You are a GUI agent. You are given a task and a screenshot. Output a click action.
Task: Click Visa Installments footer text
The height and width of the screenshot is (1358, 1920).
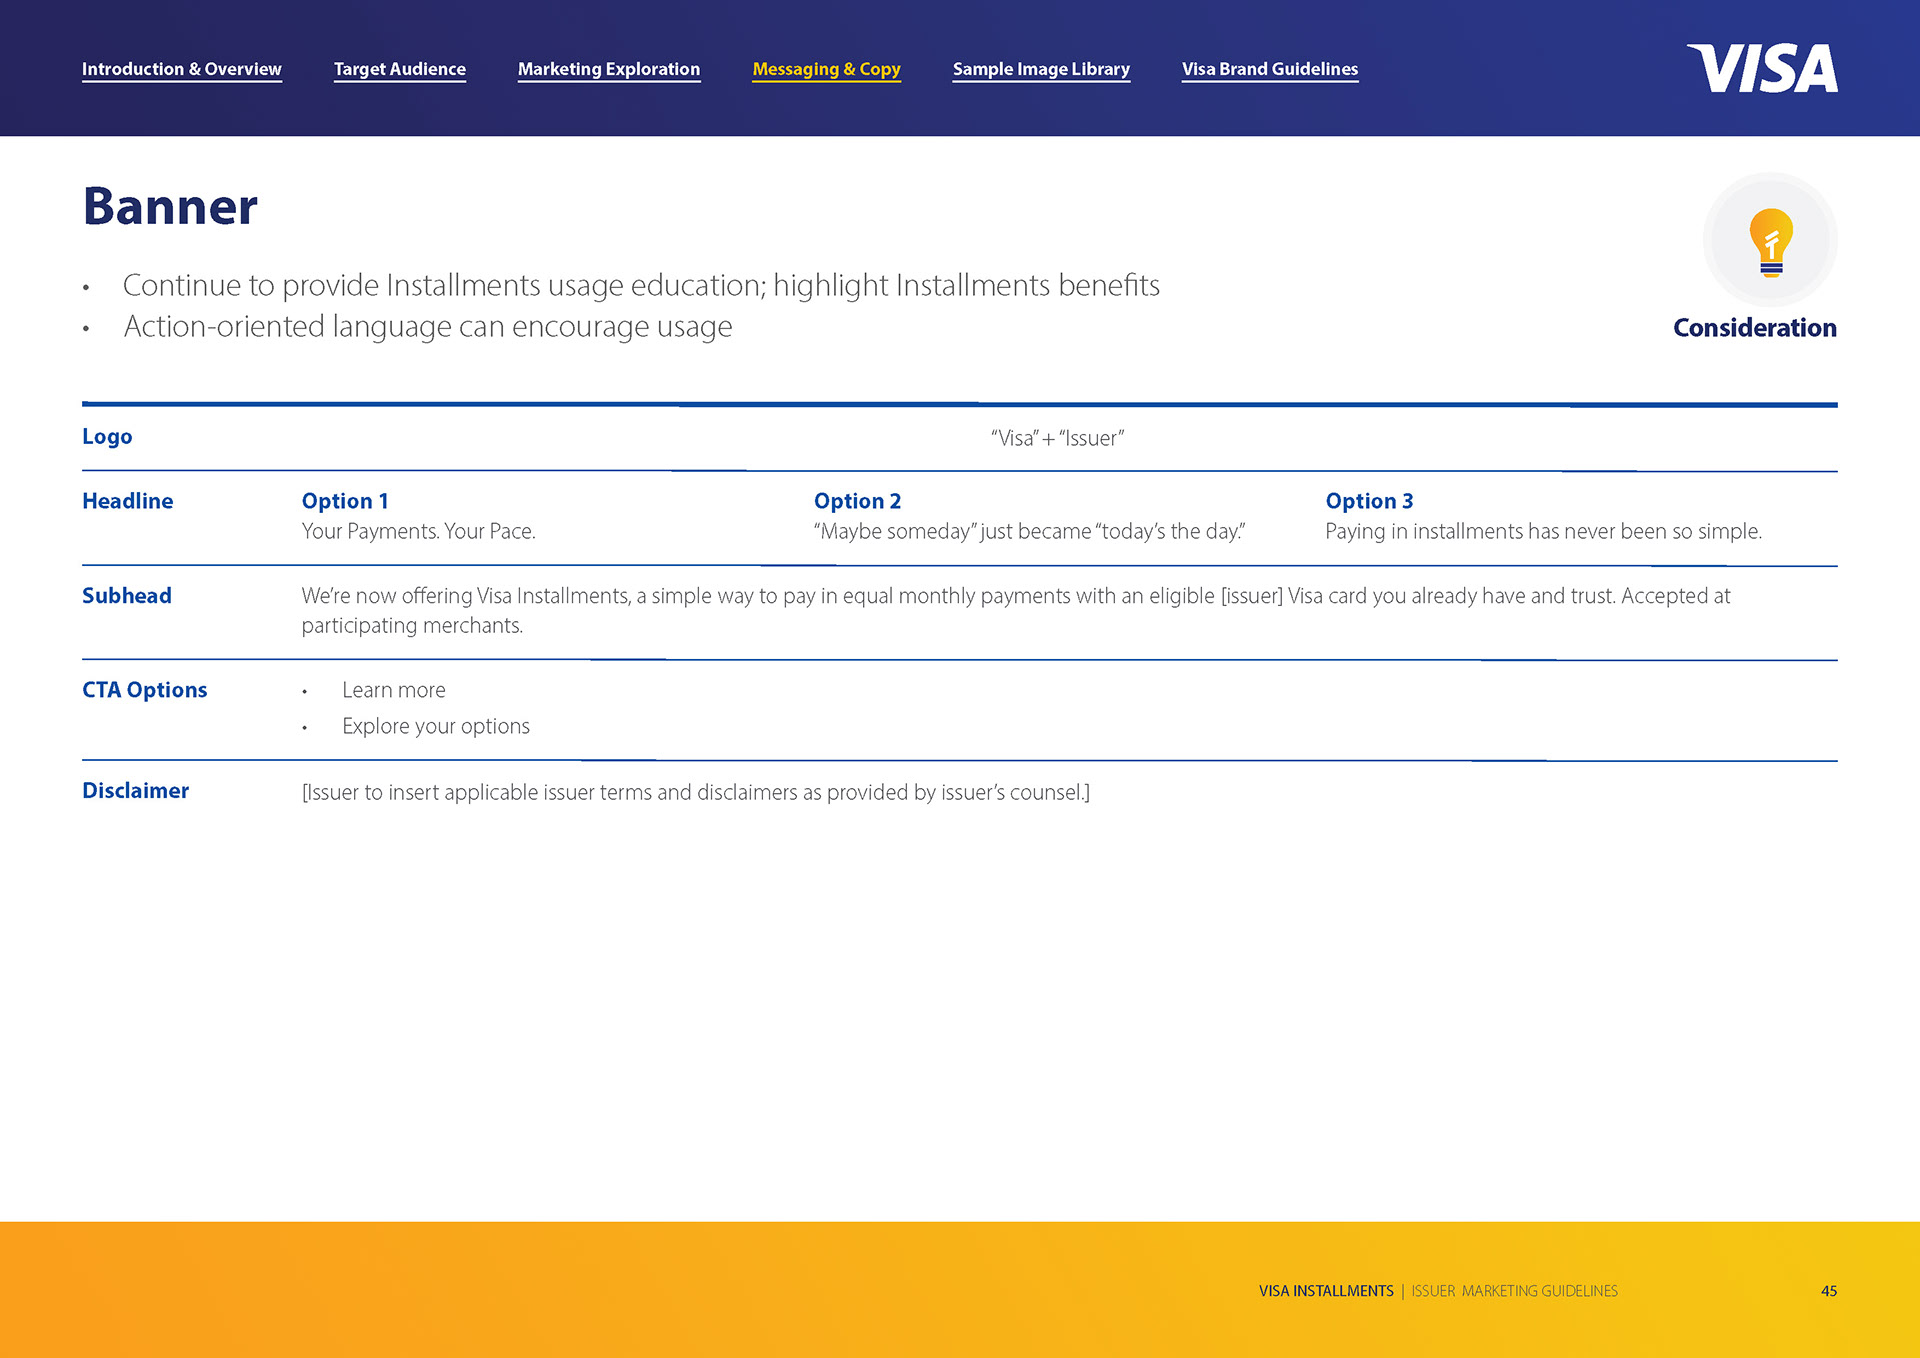(x=1325, y=1291)
